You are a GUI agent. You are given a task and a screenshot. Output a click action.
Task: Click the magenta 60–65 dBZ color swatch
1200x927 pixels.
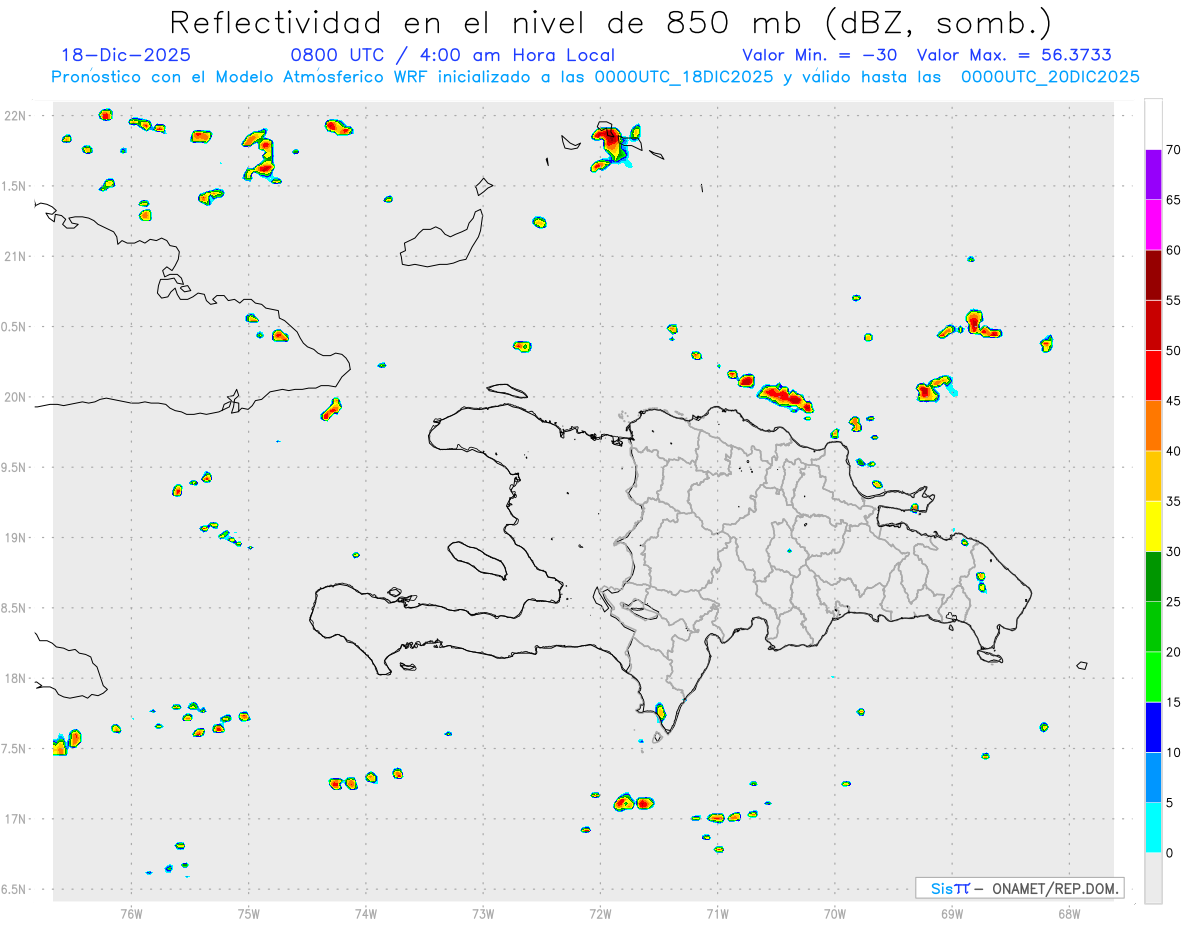(x=1153, y=225)
